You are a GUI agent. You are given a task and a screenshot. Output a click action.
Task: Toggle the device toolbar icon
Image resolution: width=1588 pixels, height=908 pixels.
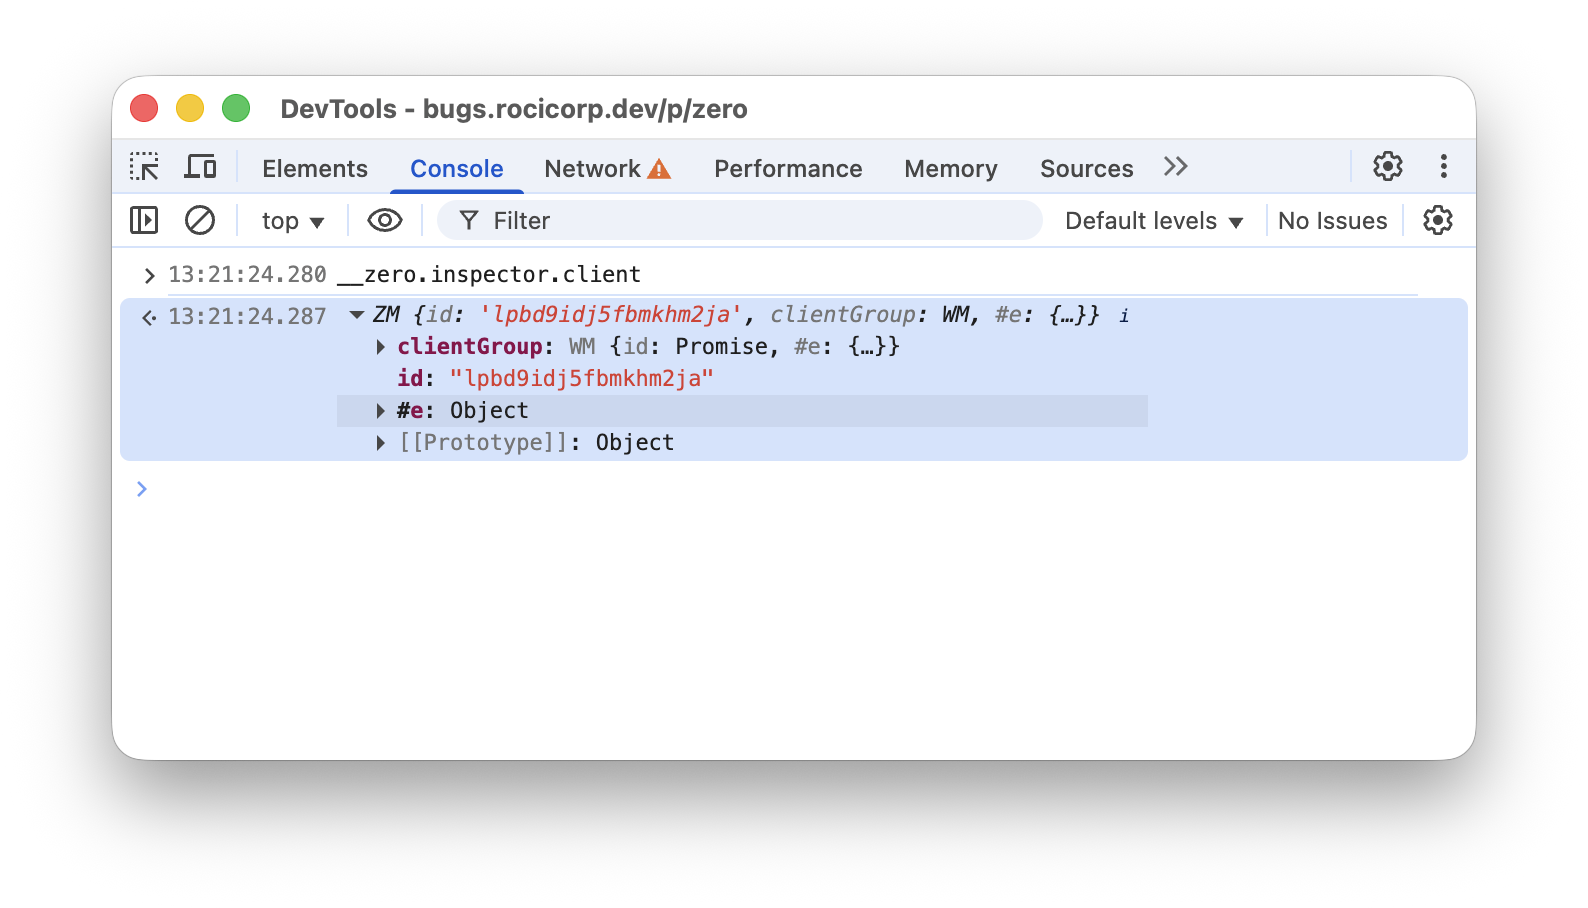coord(200,167)
